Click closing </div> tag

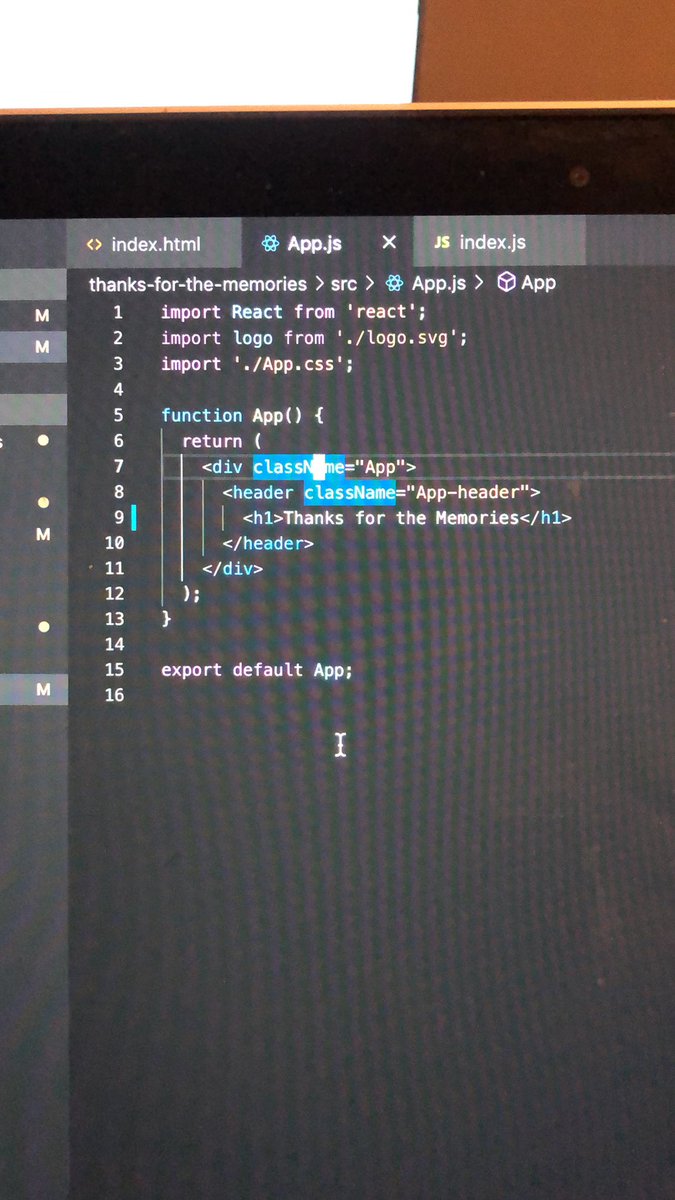tap(232, 568)
